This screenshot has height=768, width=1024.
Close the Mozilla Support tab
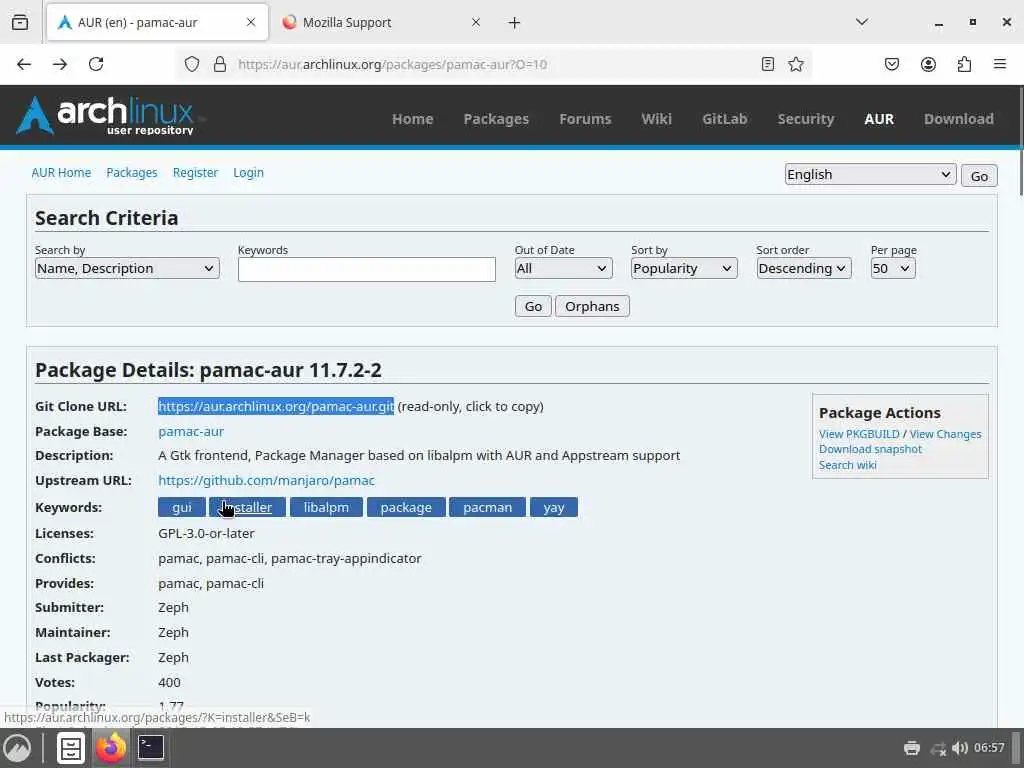476,22
